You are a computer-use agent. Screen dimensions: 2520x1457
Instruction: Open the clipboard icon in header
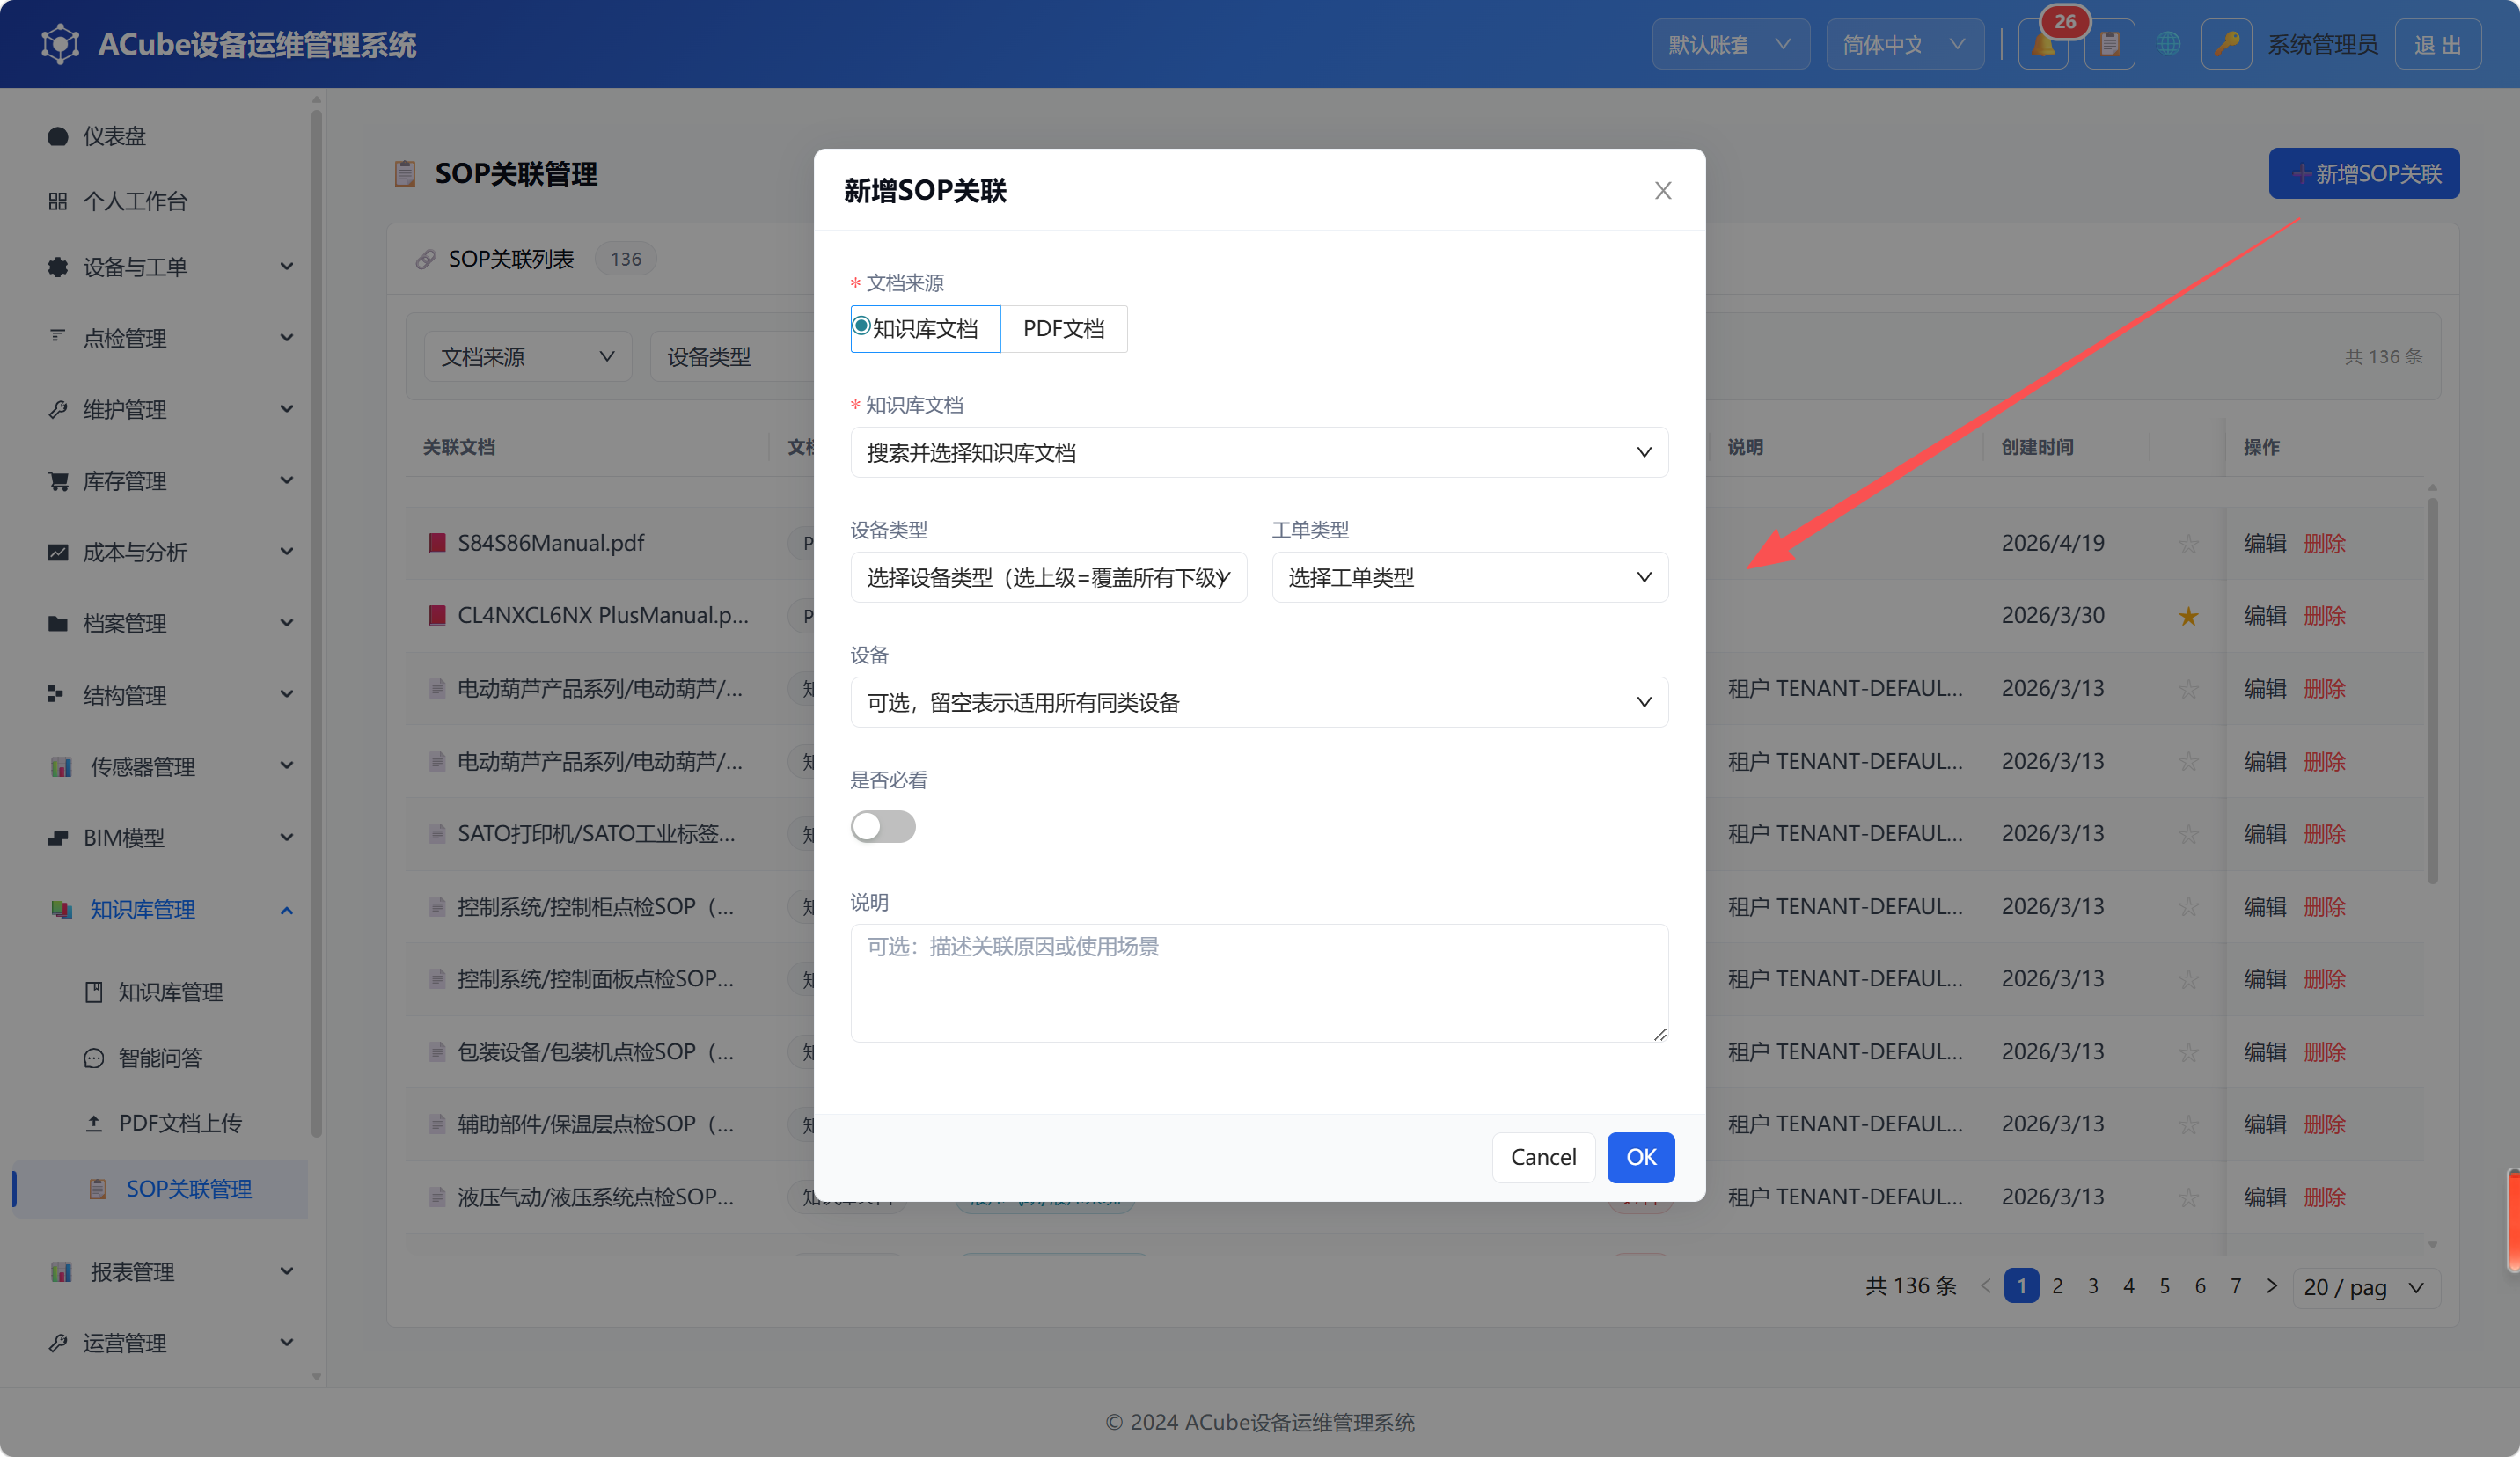[x=2109, y=45]
